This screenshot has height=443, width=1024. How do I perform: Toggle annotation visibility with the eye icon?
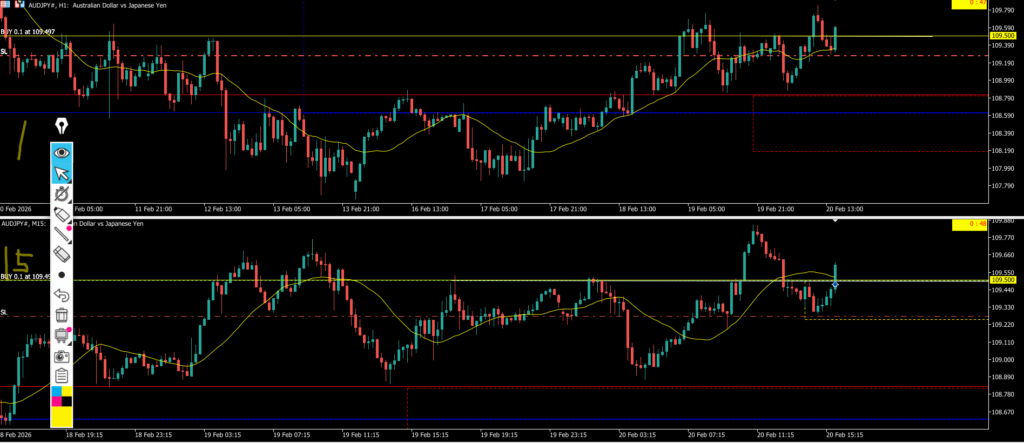click(62, 153)
